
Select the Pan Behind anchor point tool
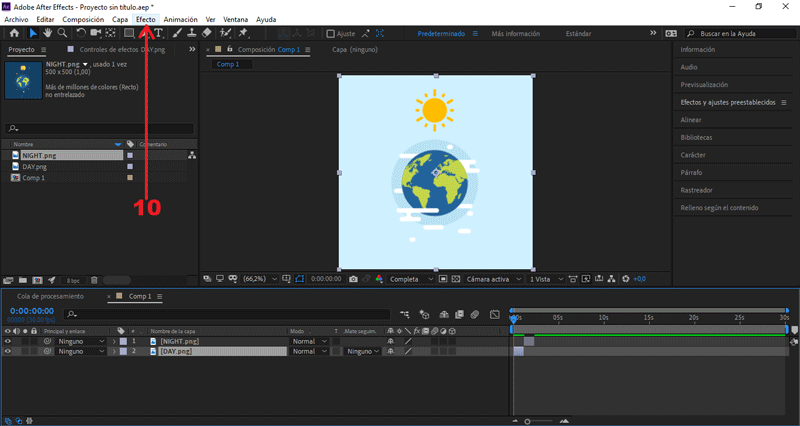[x=110, y=33]
